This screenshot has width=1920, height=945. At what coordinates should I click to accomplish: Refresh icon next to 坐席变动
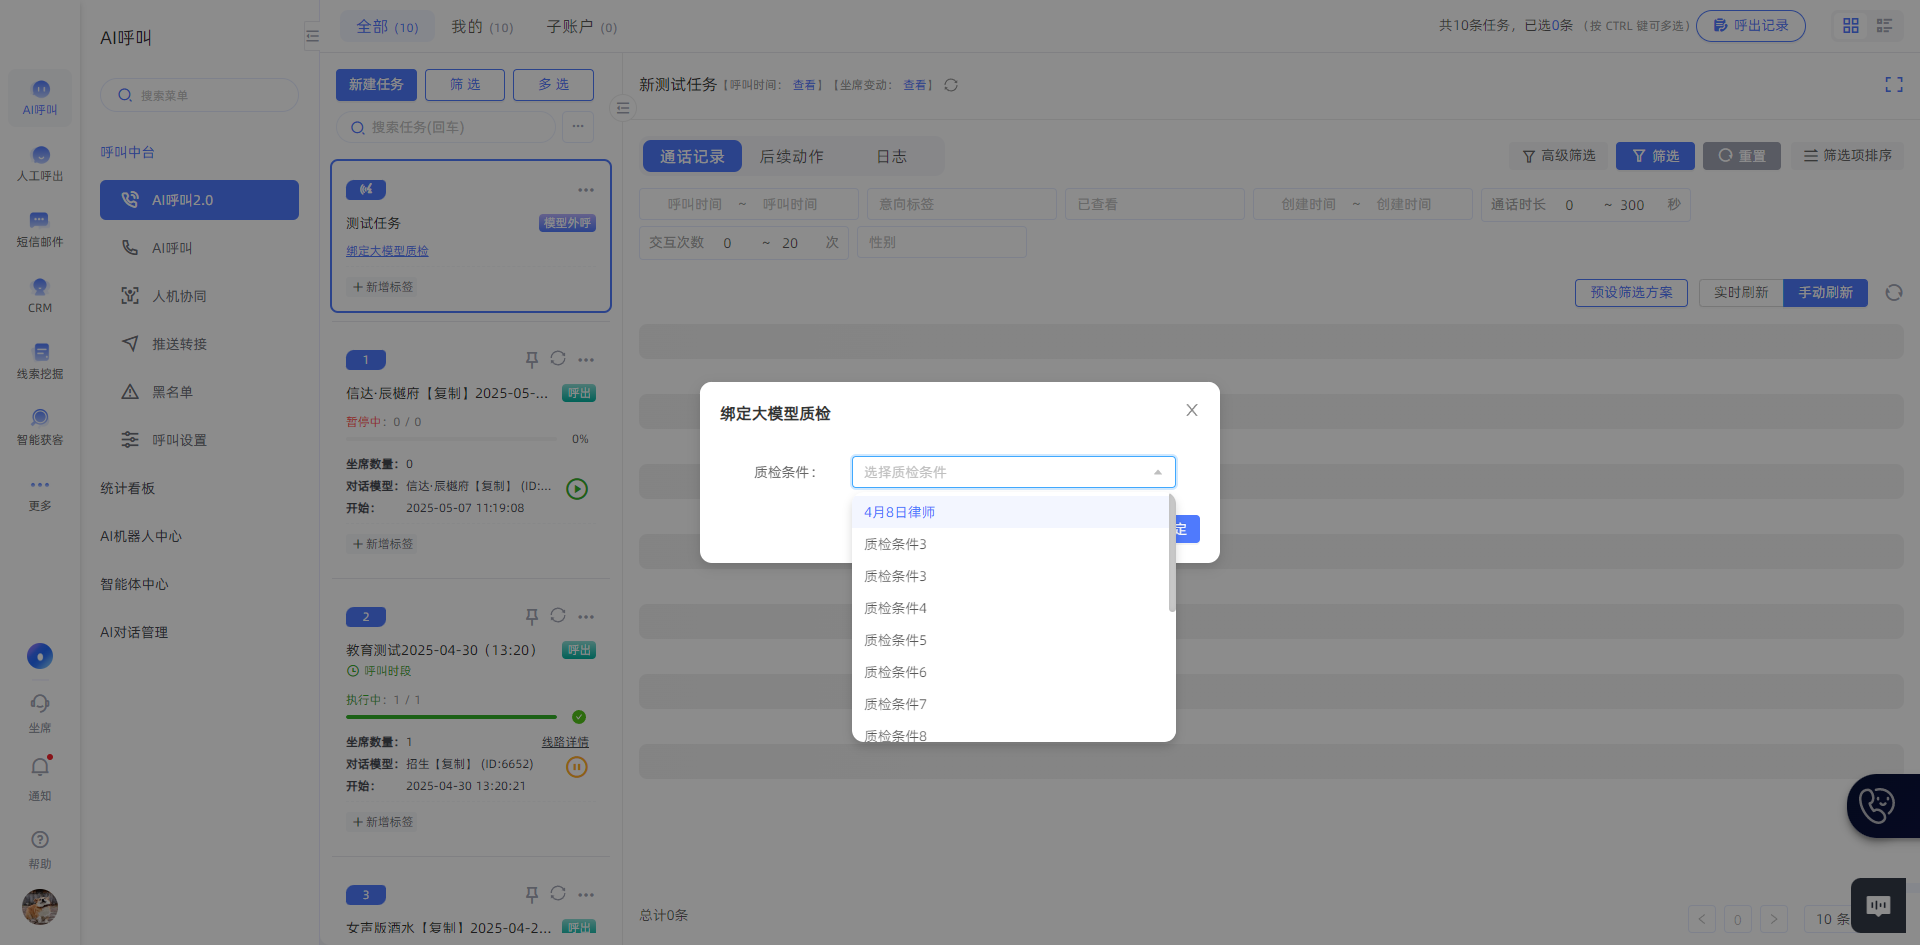pos(951,85)
